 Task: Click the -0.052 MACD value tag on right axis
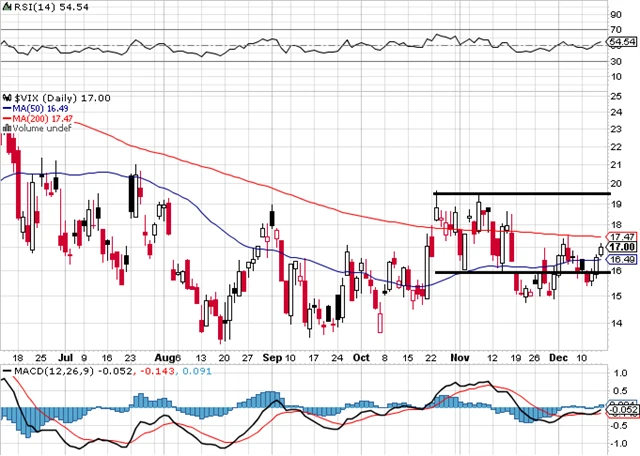tap(623, 410)
